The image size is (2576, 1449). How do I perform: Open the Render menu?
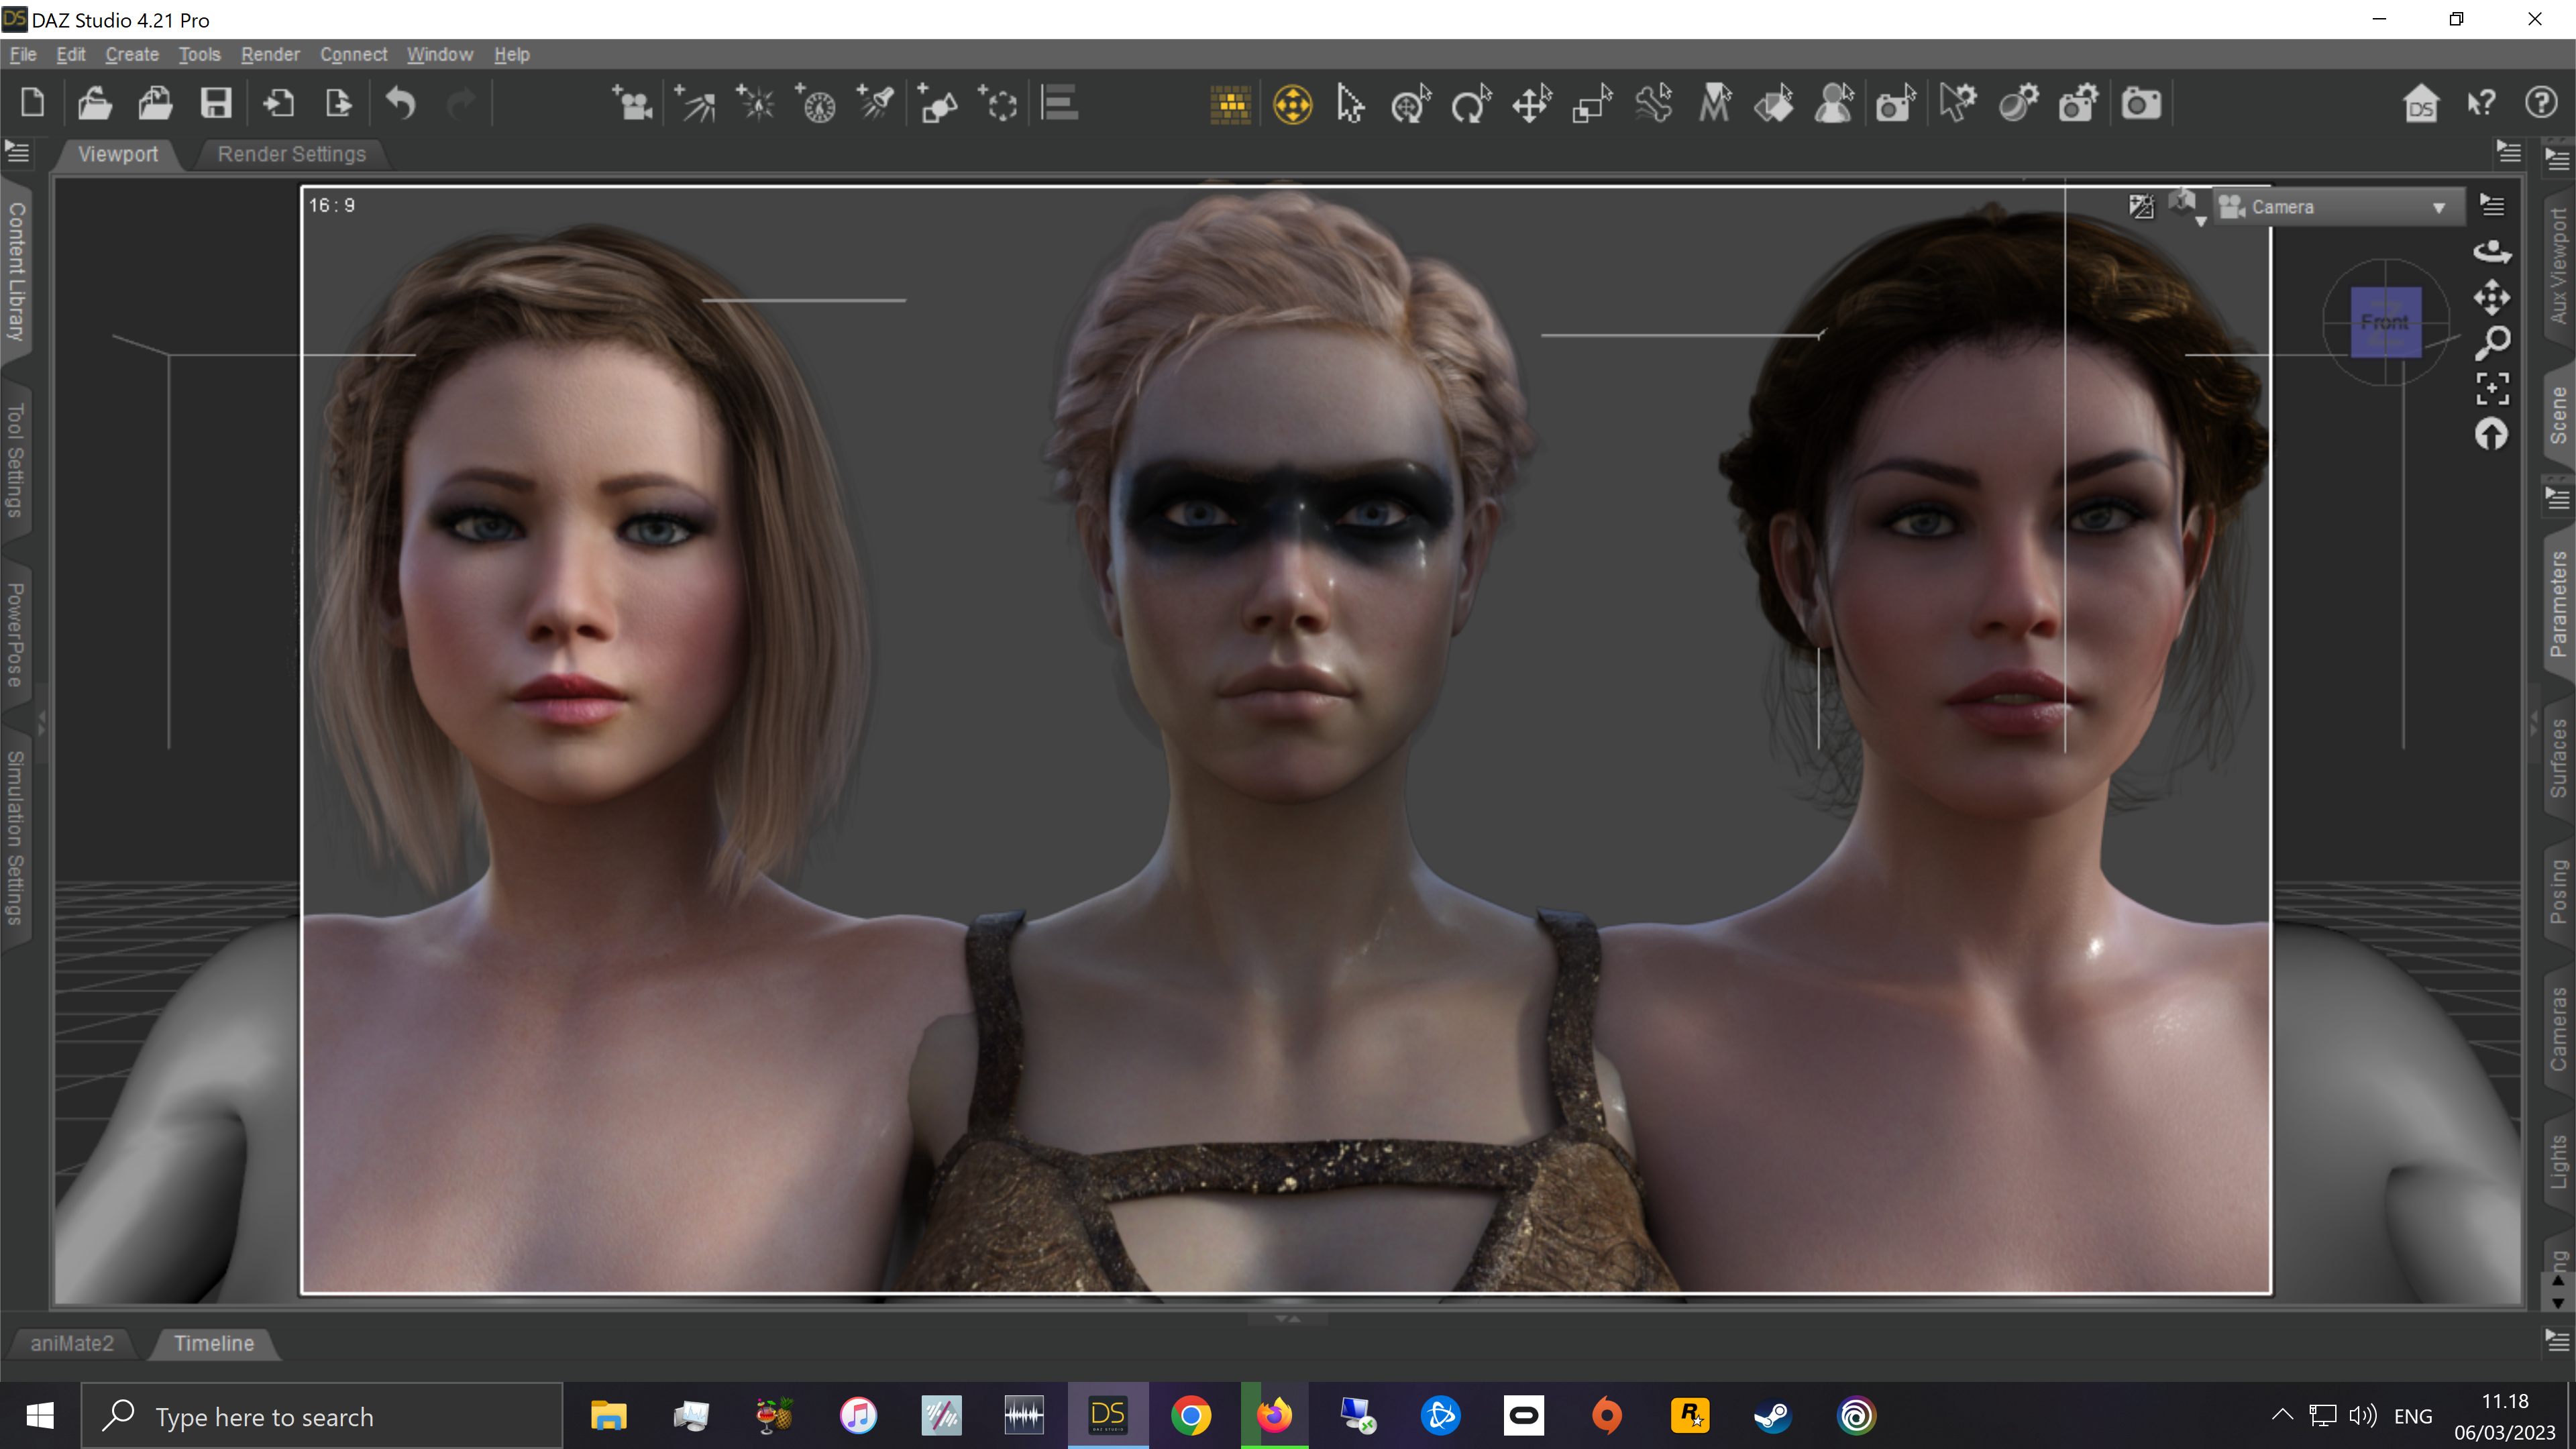point(269,55)
